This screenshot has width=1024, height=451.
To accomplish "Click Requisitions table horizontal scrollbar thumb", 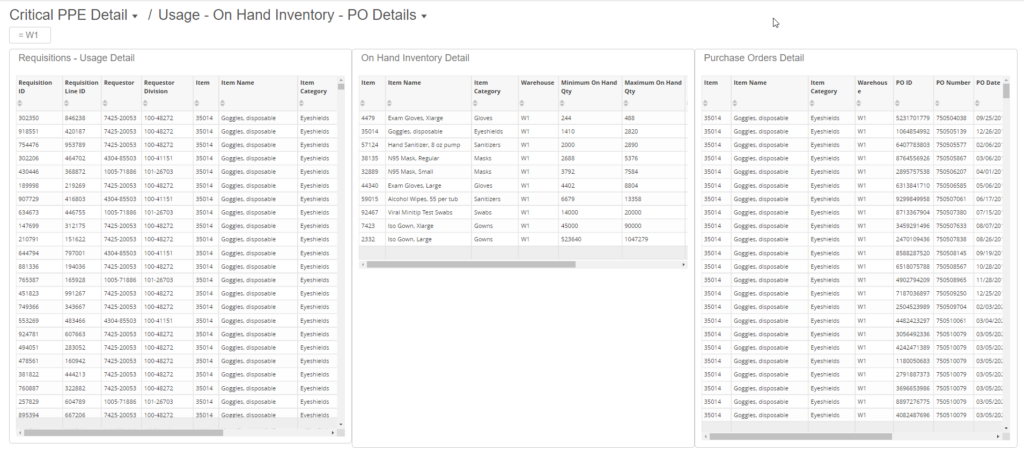I will pos(123,433).
